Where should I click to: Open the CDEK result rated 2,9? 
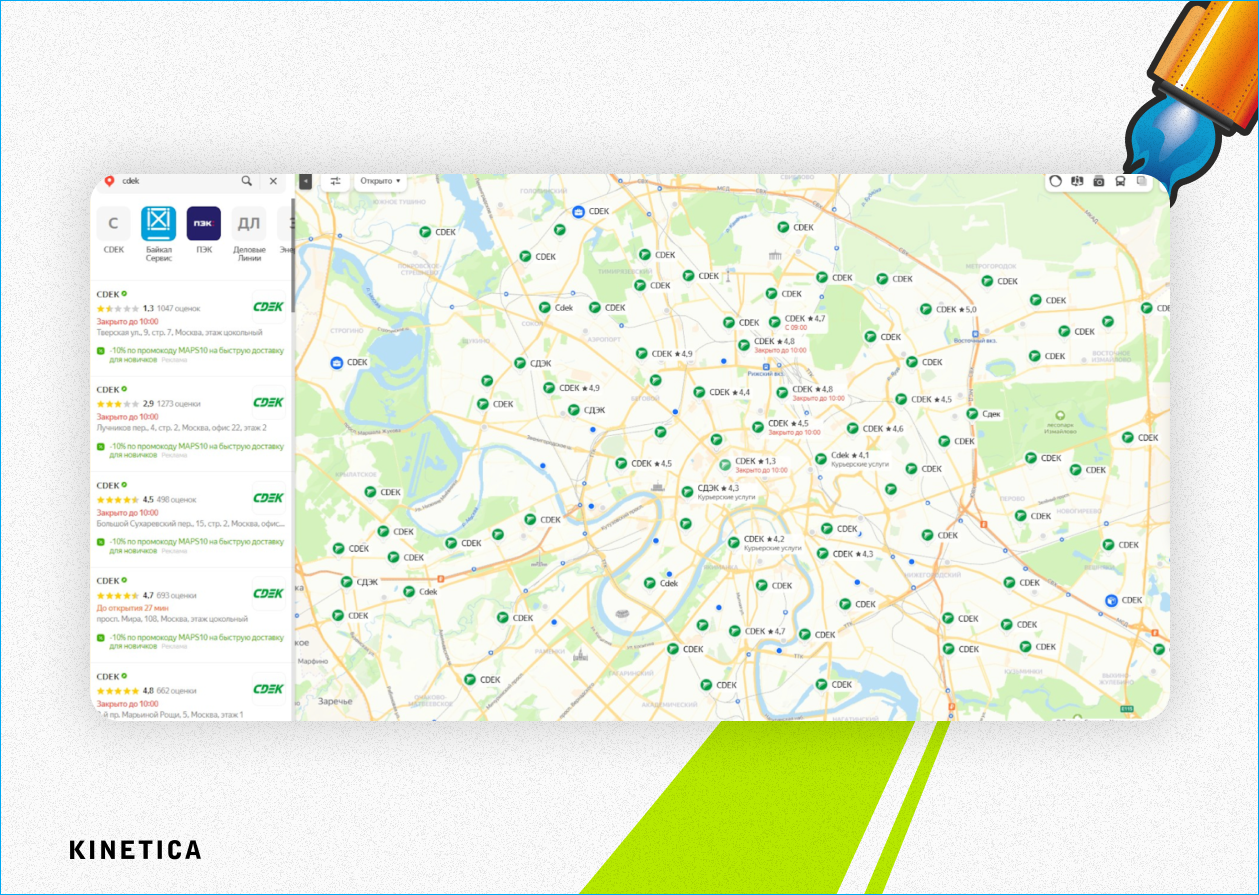pyautogui.click(x=191, y=423)
